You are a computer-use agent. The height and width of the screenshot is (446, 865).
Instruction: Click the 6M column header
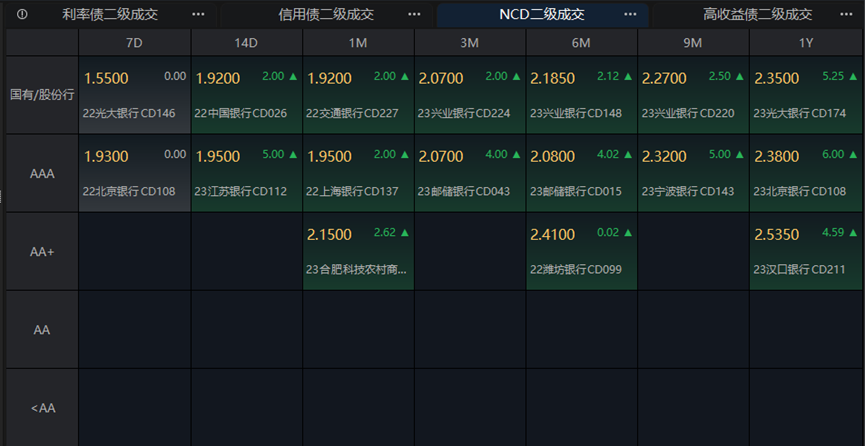point(581,43)
